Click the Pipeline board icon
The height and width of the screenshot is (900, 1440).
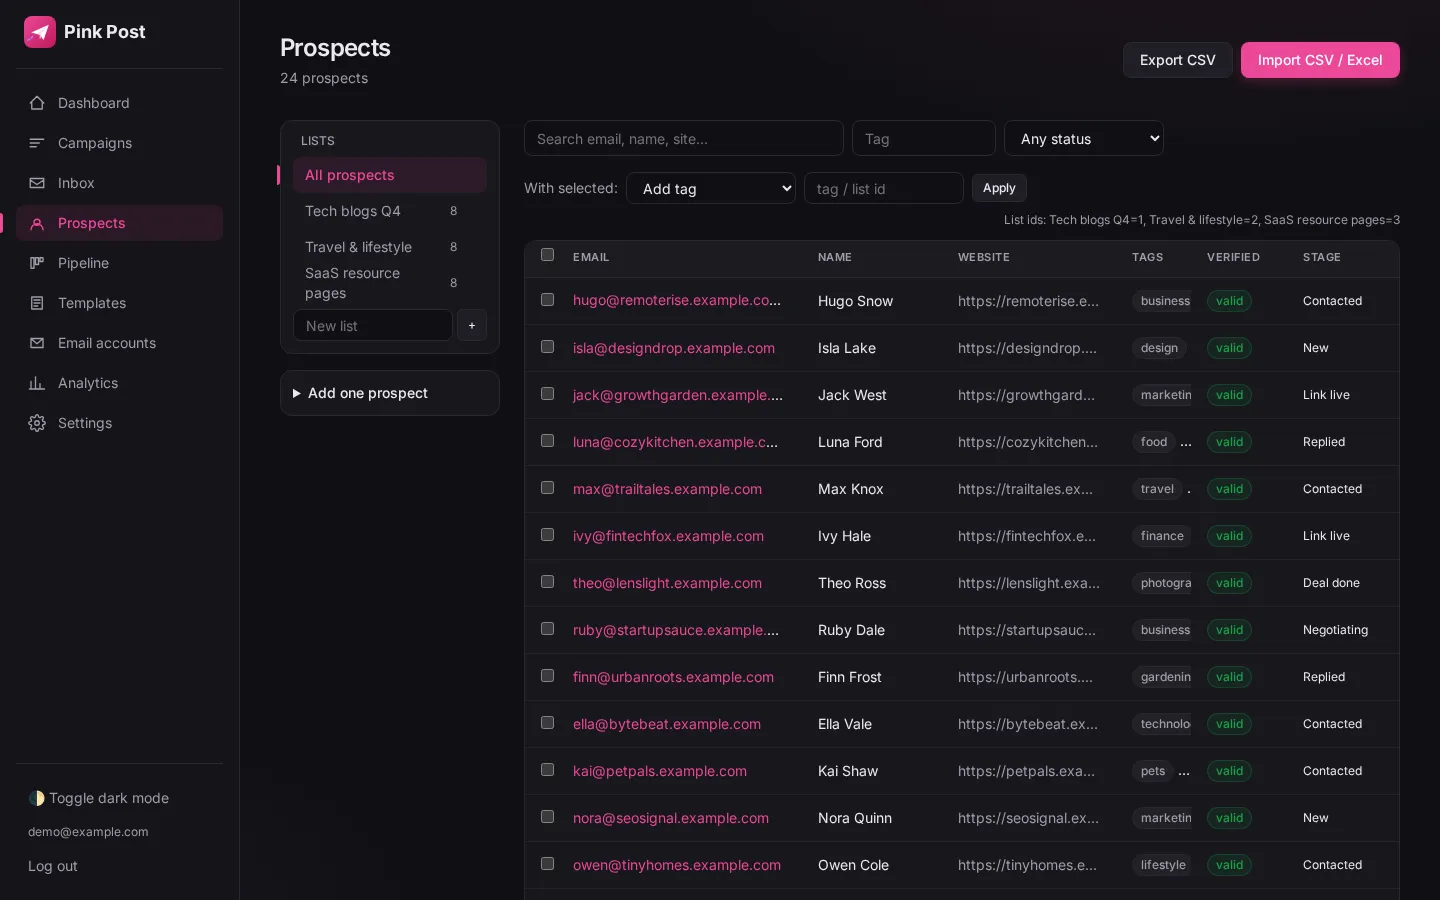tap(37, 263)
